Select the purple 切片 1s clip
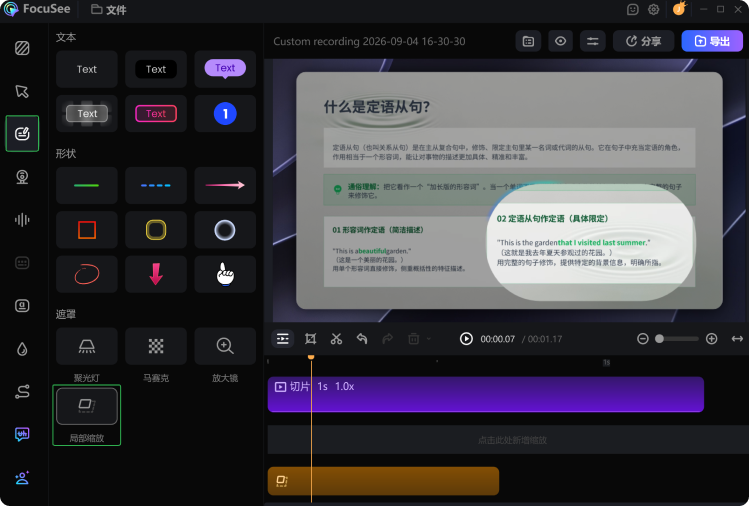This screenshot has height=506, width=749. point(486,394)
